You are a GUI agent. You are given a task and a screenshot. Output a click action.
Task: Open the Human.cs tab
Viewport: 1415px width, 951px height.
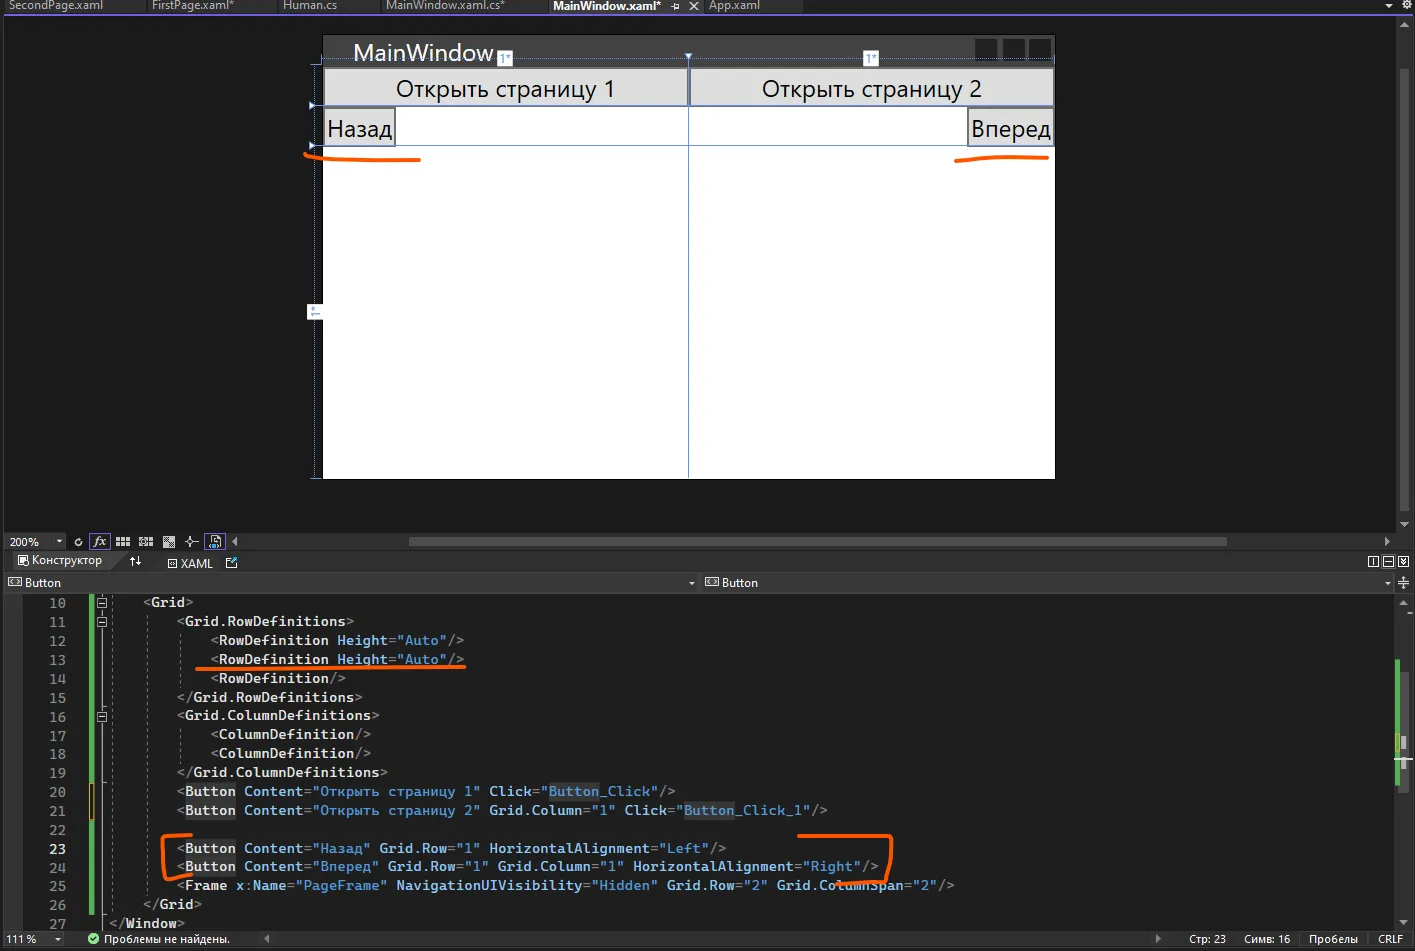(310, 6)
